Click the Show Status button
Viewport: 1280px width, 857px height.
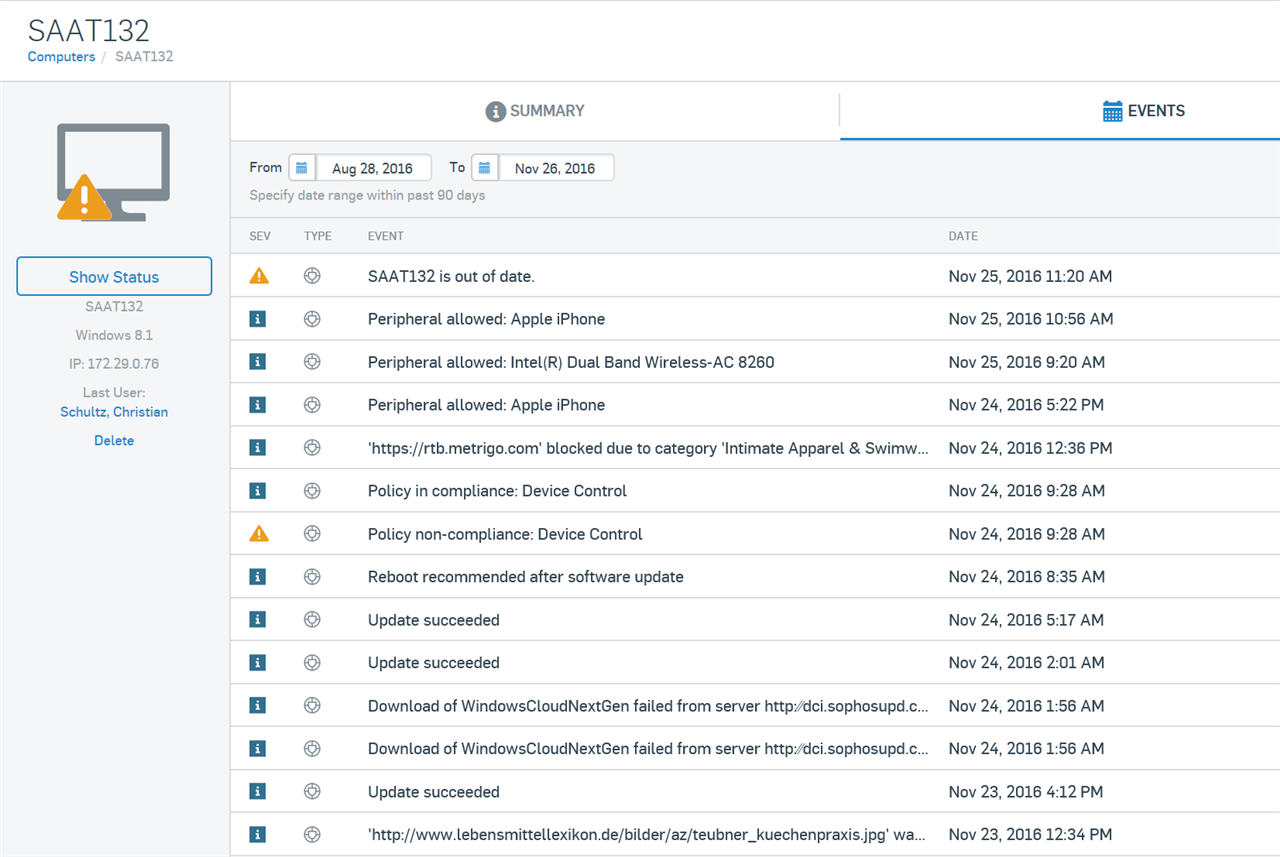114,277
